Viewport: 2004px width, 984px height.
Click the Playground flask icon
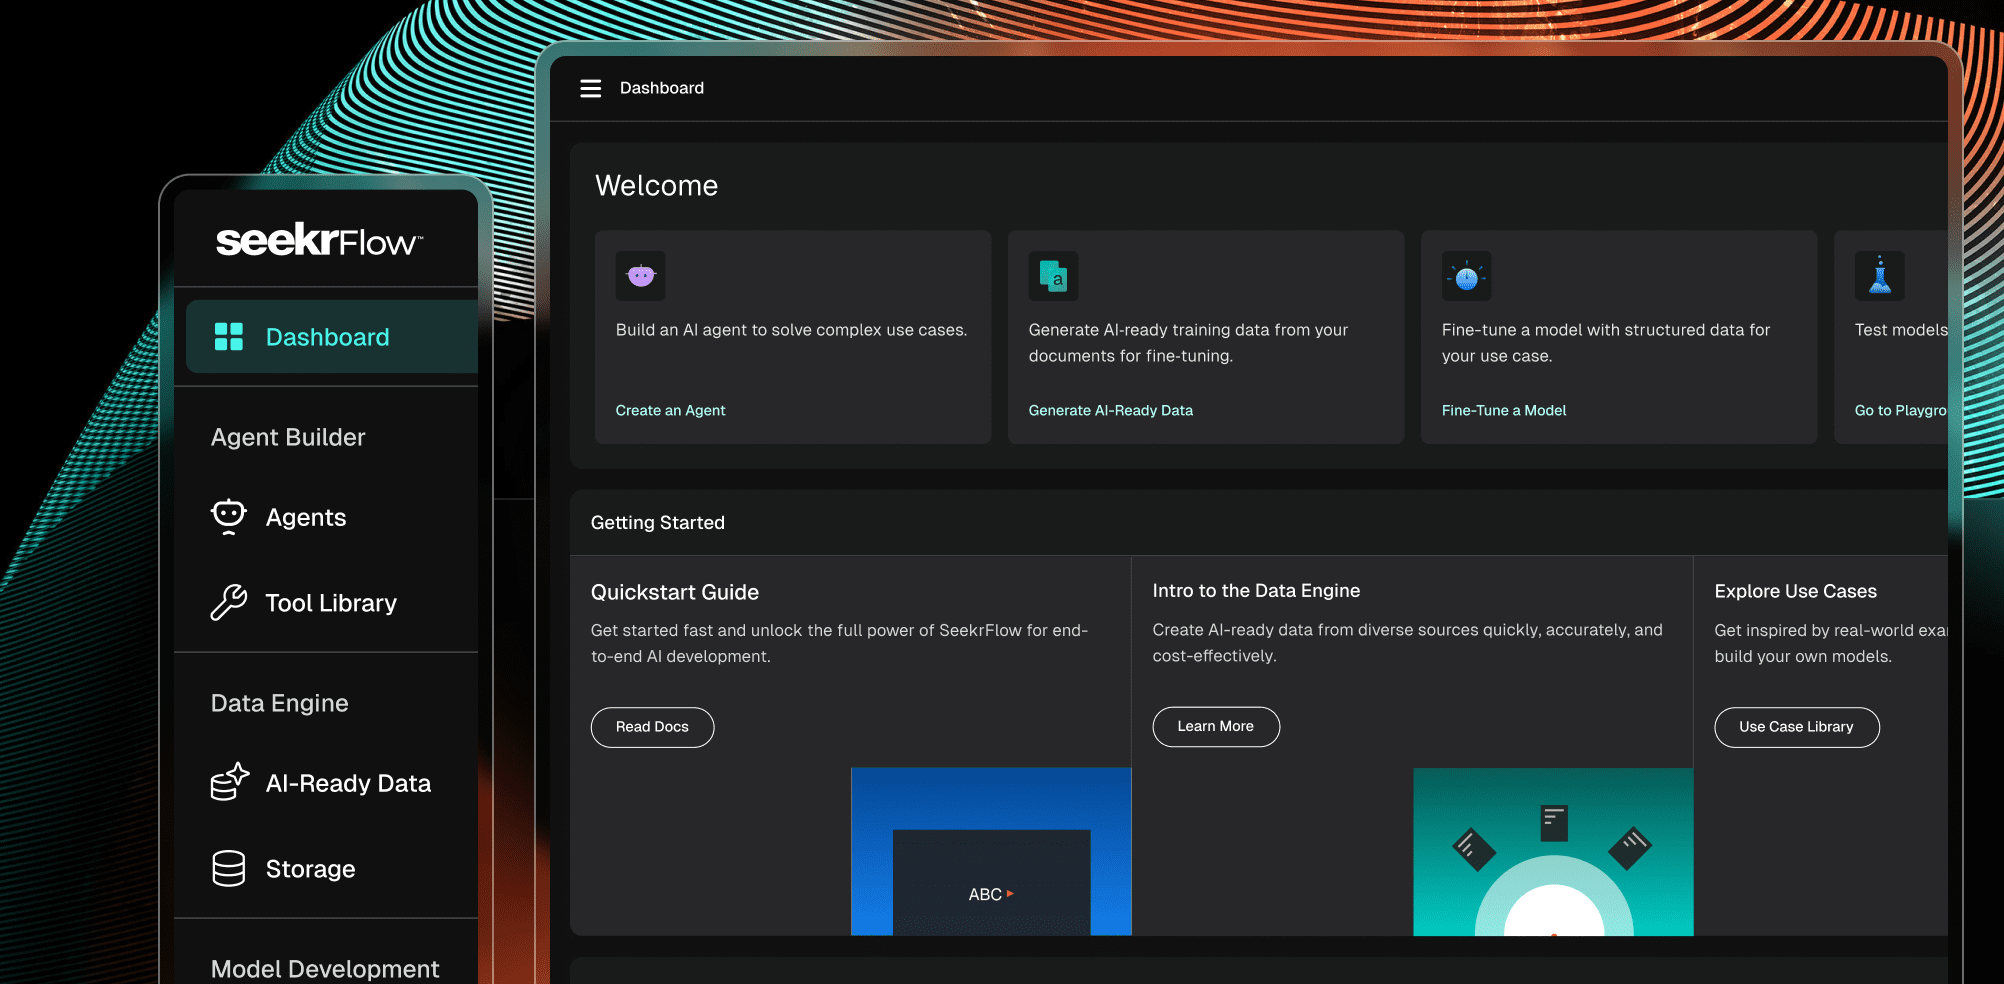click(x=1879, y=276)
